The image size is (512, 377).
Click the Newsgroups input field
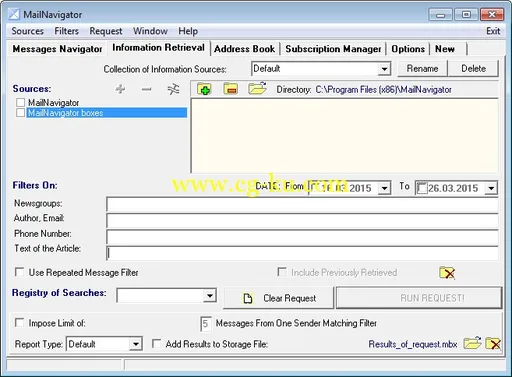click(302, 204)
